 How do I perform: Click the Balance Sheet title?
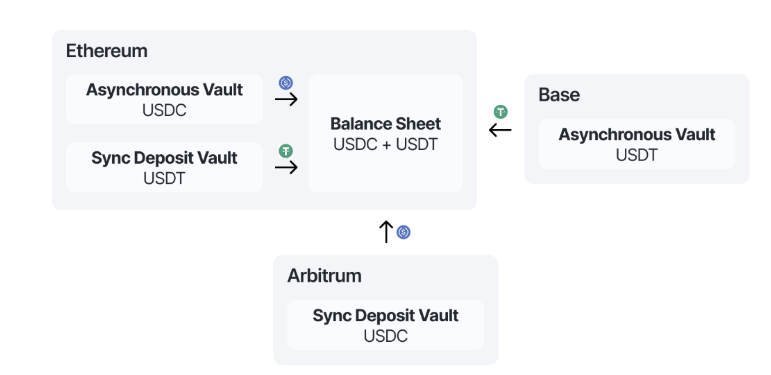(x=386, y=124)
